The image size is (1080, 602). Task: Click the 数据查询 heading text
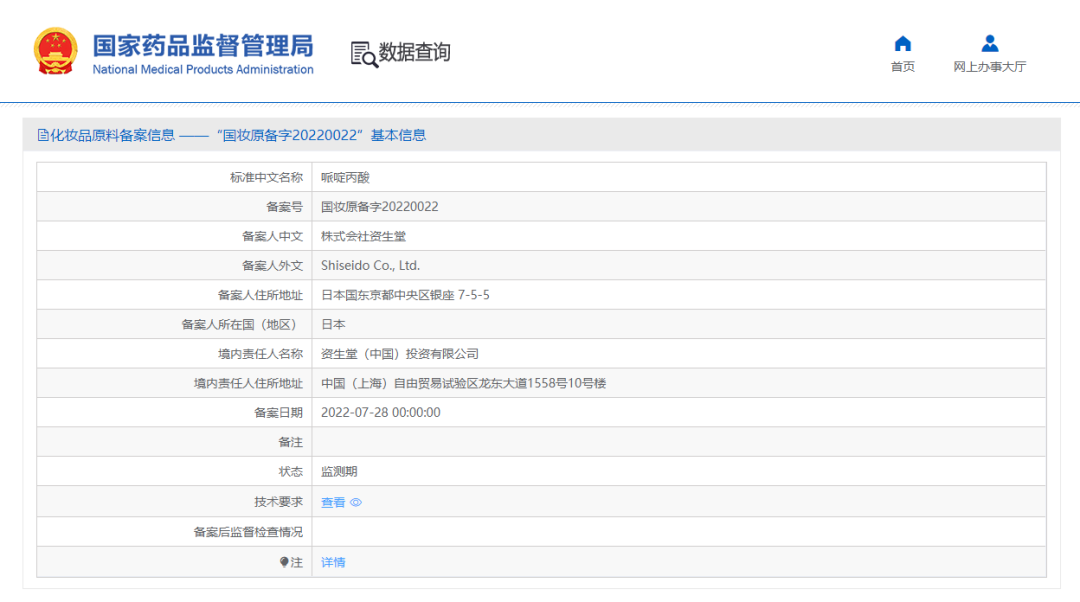(x=415, y=52)
